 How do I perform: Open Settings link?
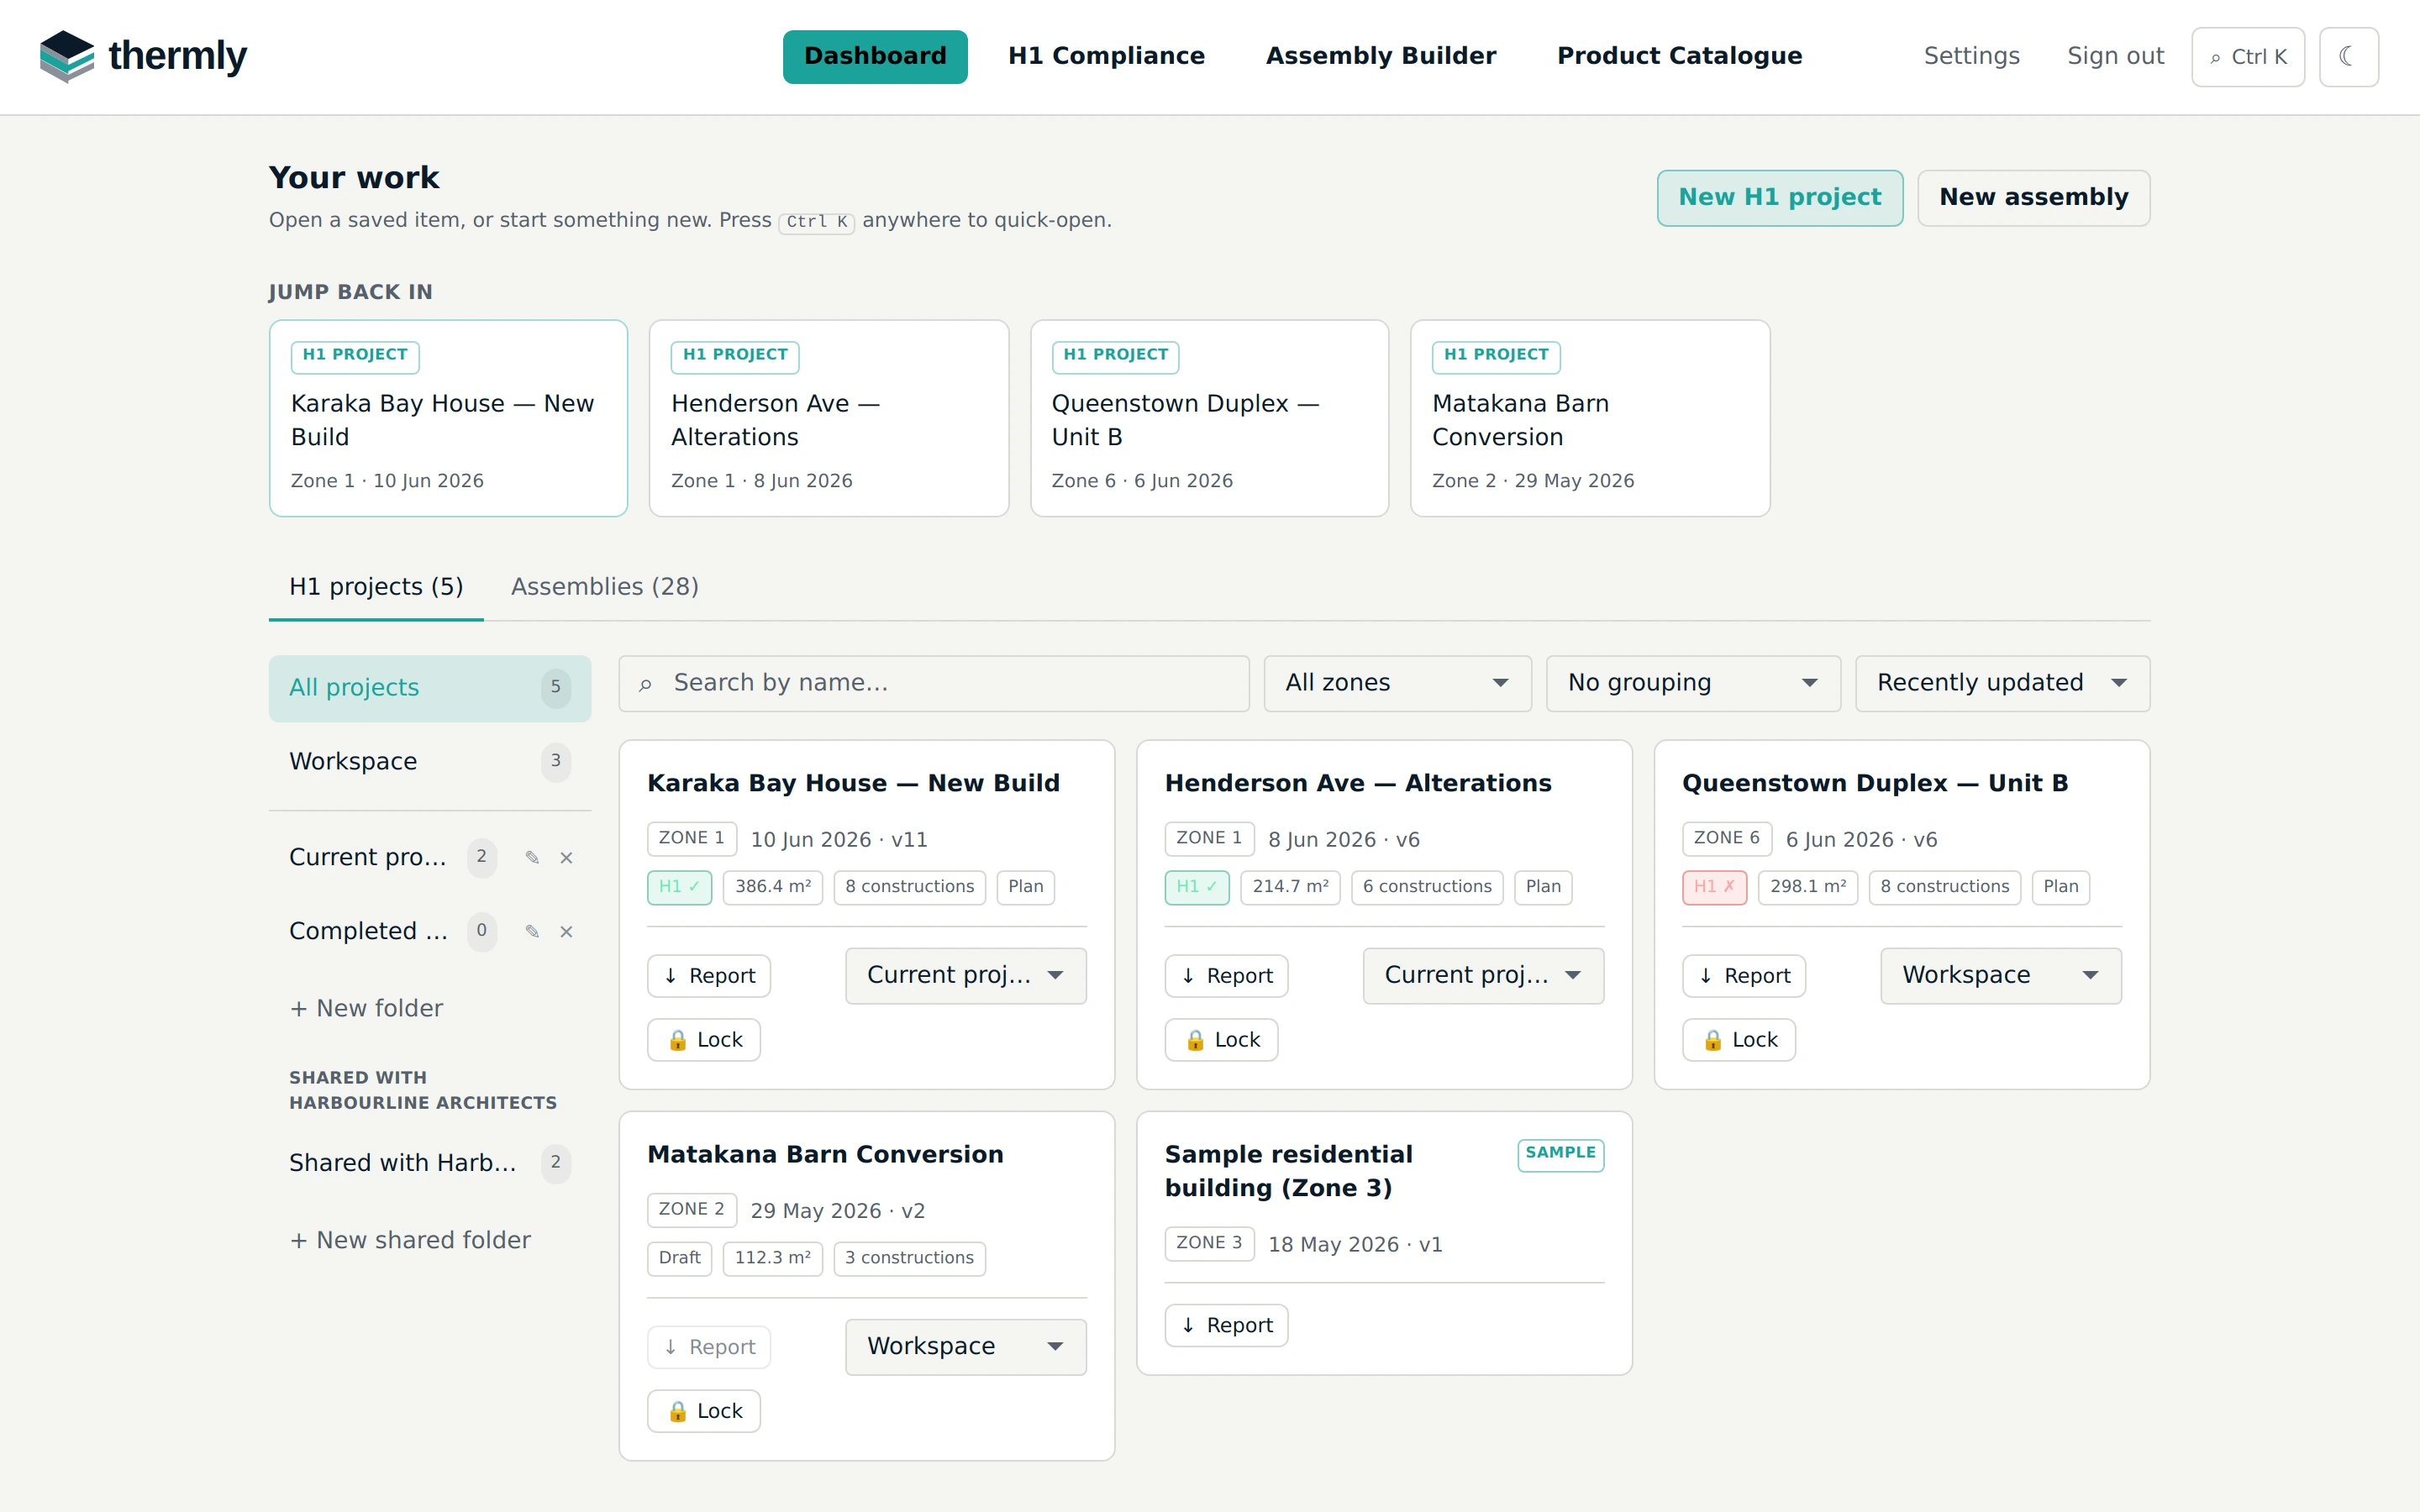click(x=1971, y=57)
